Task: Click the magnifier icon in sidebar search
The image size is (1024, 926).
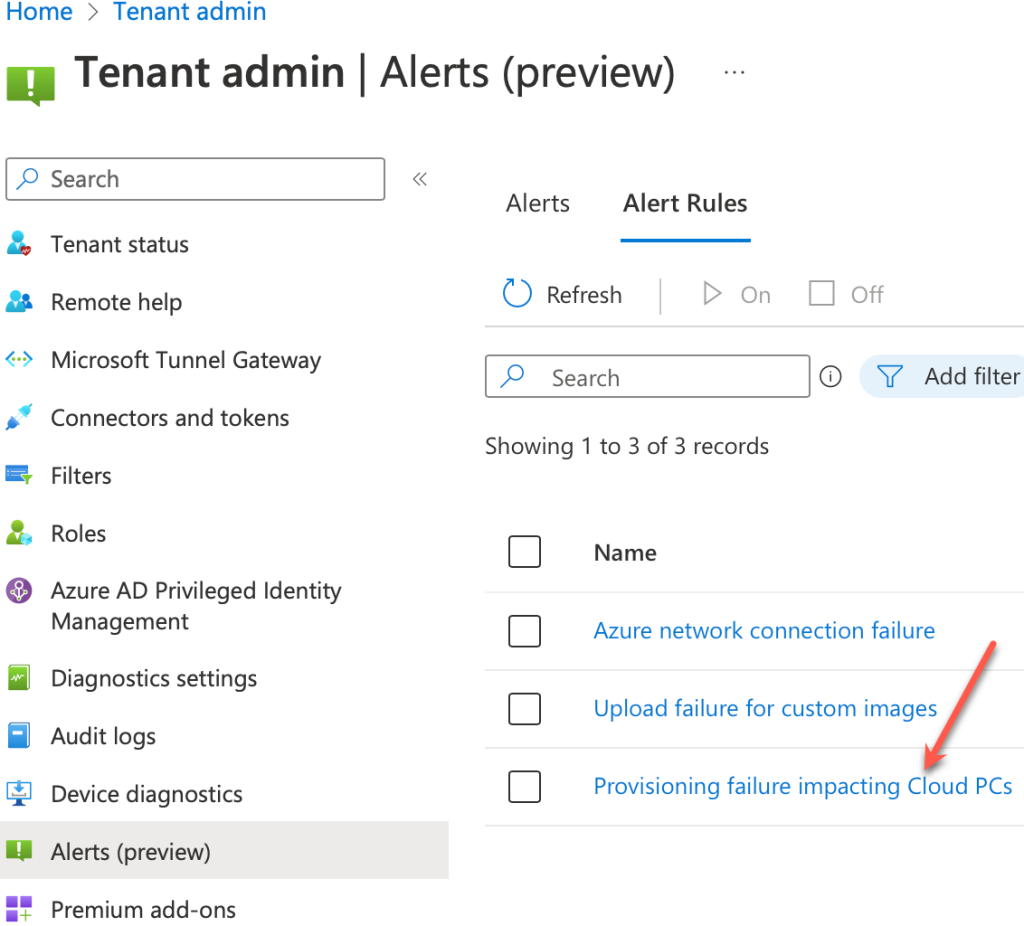Action: [27, 178]
